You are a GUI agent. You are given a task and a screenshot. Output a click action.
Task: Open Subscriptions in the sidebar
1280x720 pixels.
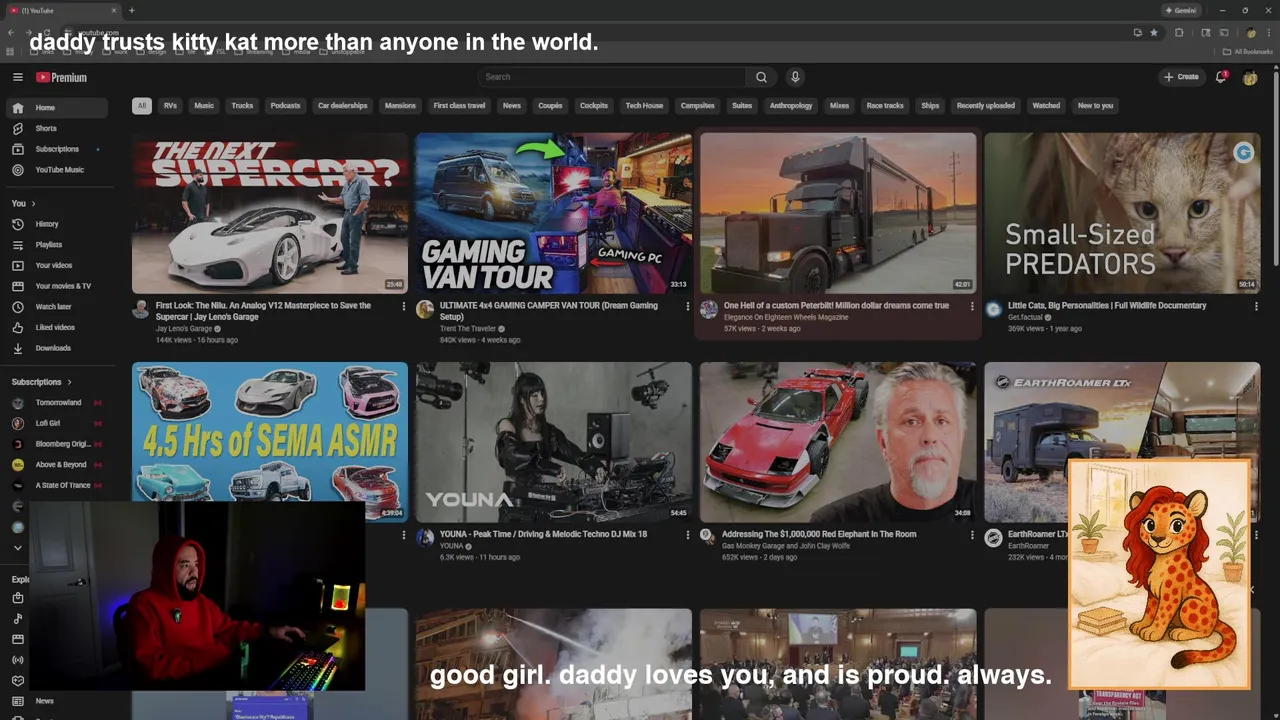pyautogui.click(x=58, y=149)
